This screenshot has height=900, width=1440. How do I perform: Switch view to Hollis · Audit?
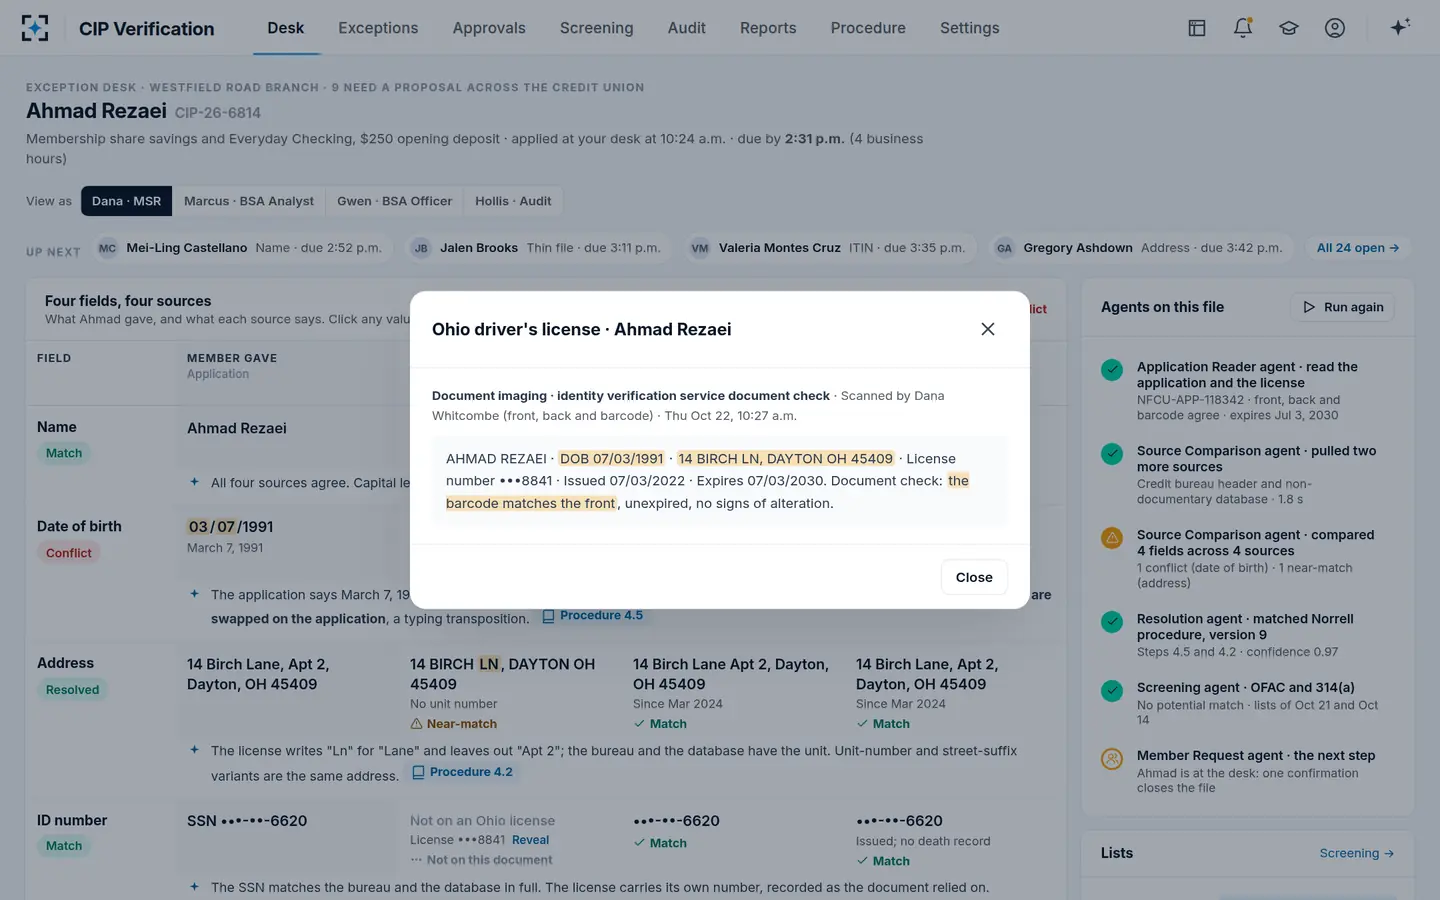(513, 201)
